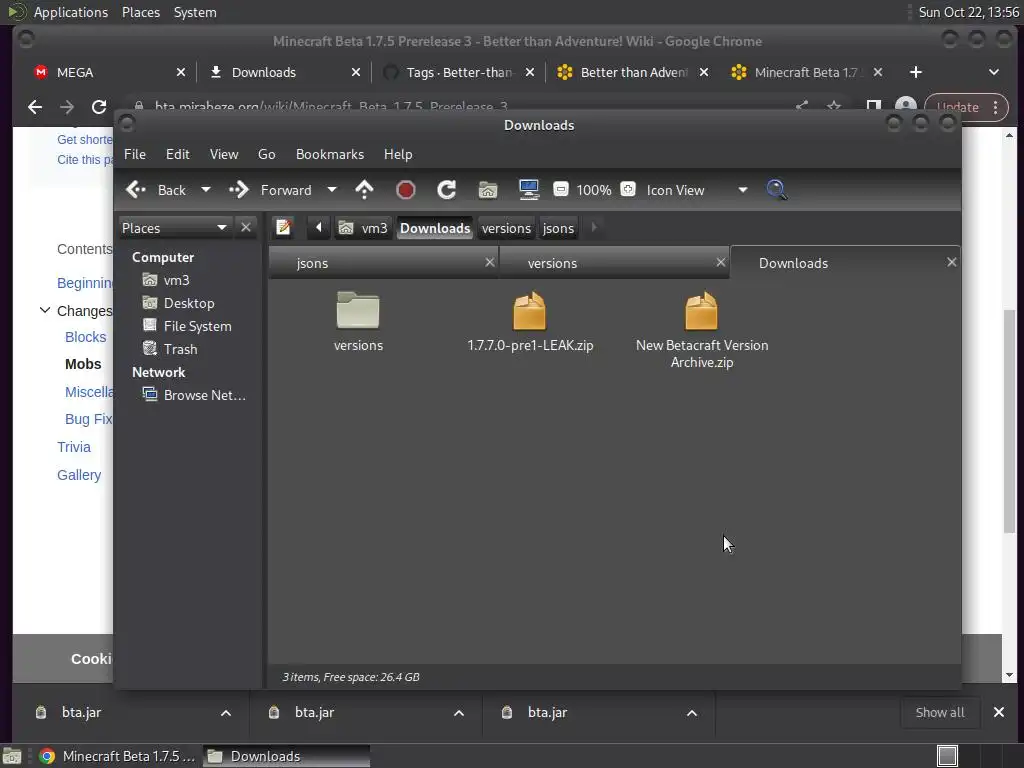
Task: Close the jsons tab
Action: point(490,262)
